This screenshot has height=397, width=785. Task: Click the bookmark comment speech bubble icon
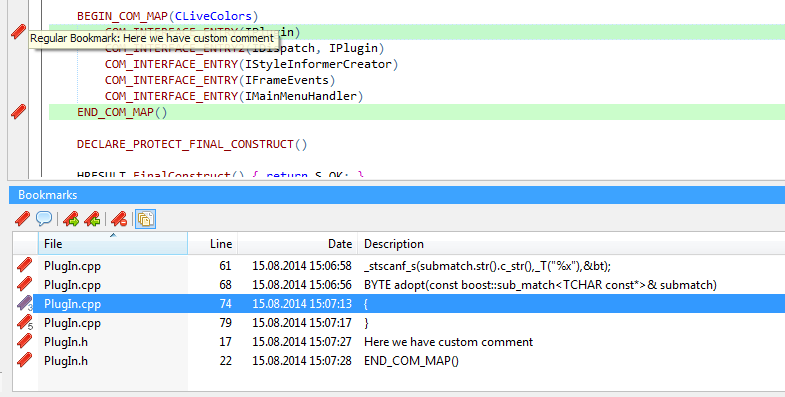[44, 219]
